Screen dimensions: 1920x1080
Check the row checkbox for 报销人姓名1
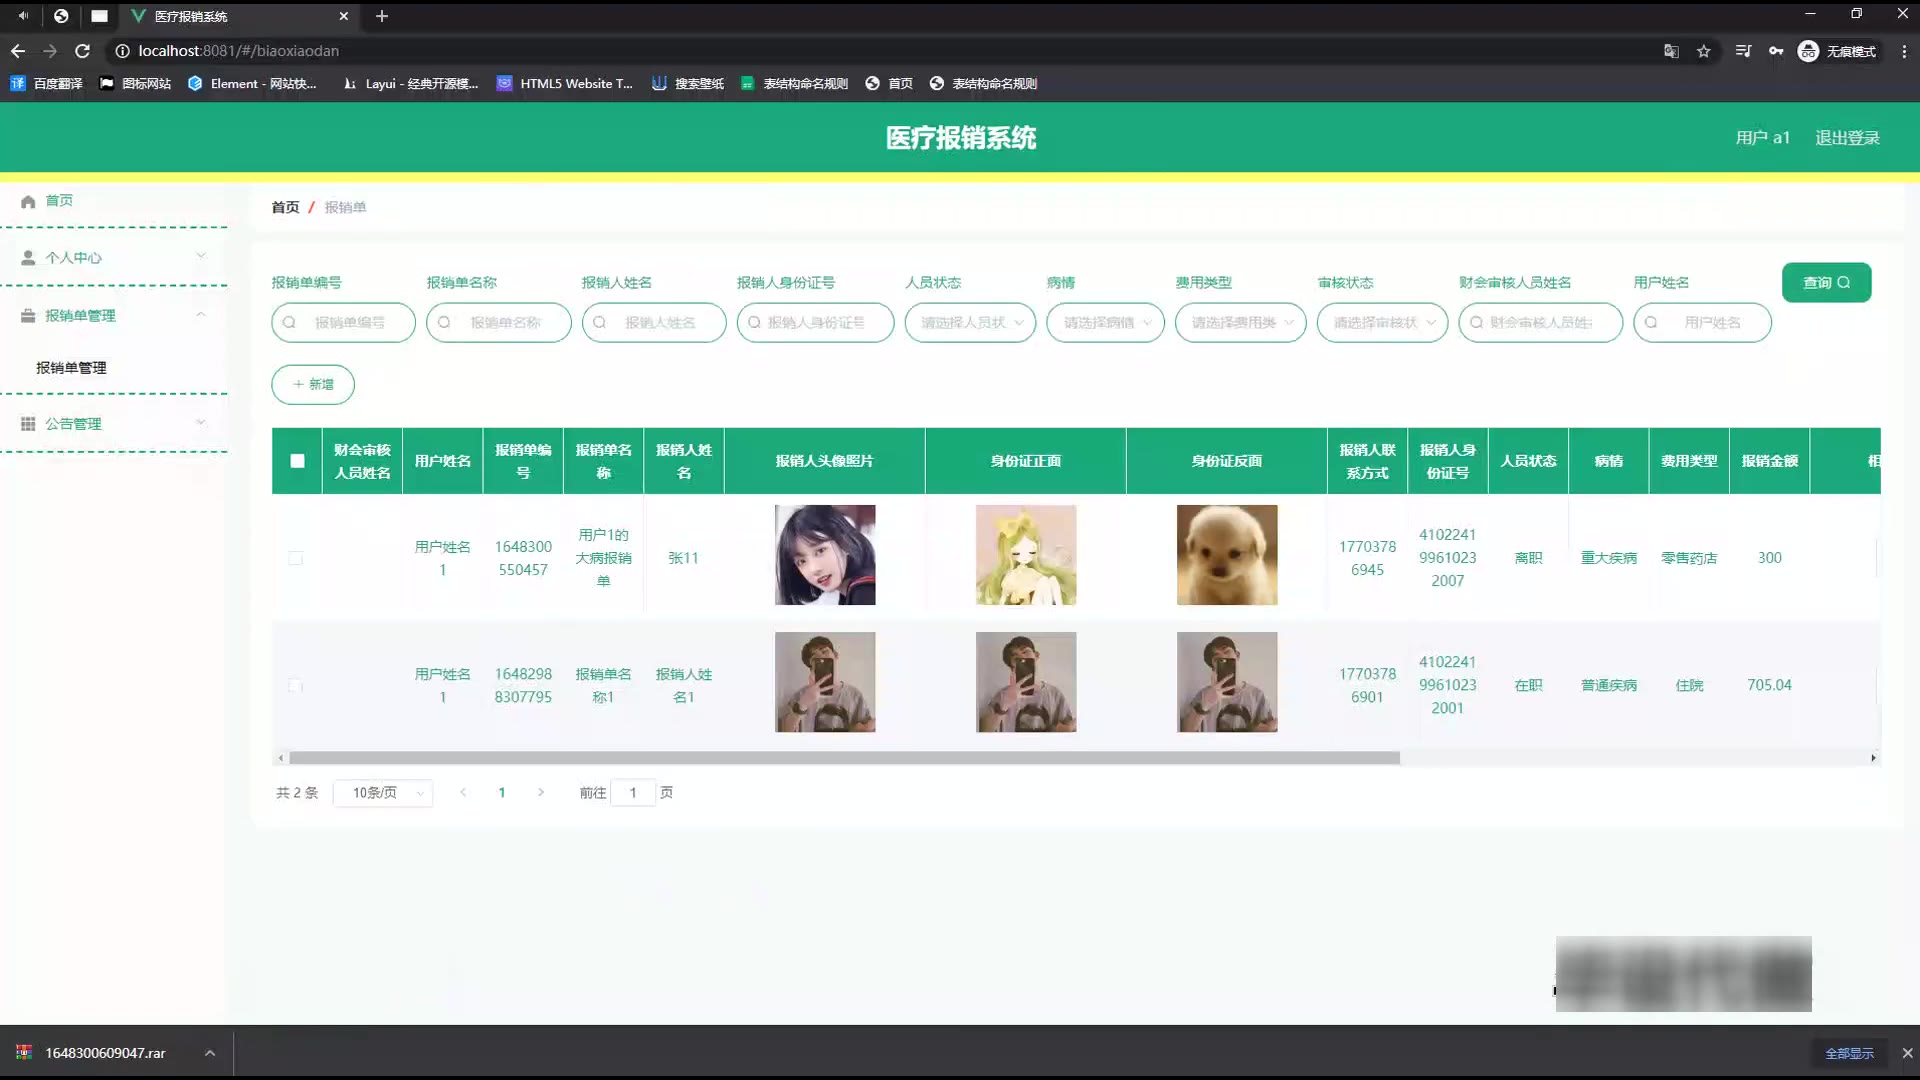[x=295, y=685]
